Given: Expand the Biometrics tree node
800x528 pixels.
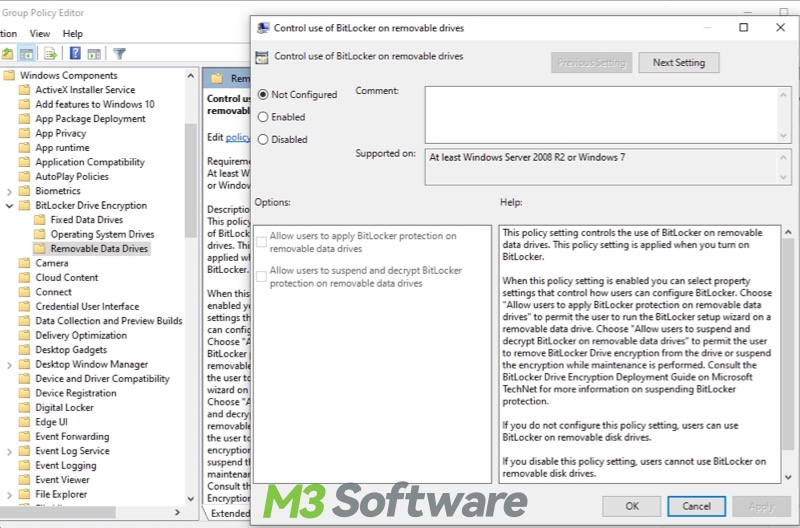Looking at the screenshot, I should coord(9,191).
